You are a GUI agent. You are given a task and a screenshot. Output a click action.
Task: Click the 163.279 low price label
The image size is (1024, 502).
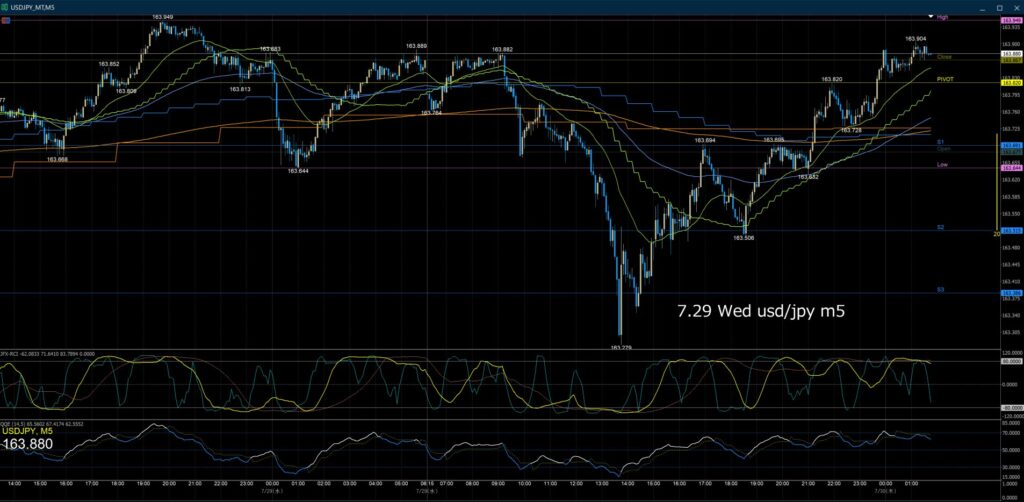click(x=621, y=348)
